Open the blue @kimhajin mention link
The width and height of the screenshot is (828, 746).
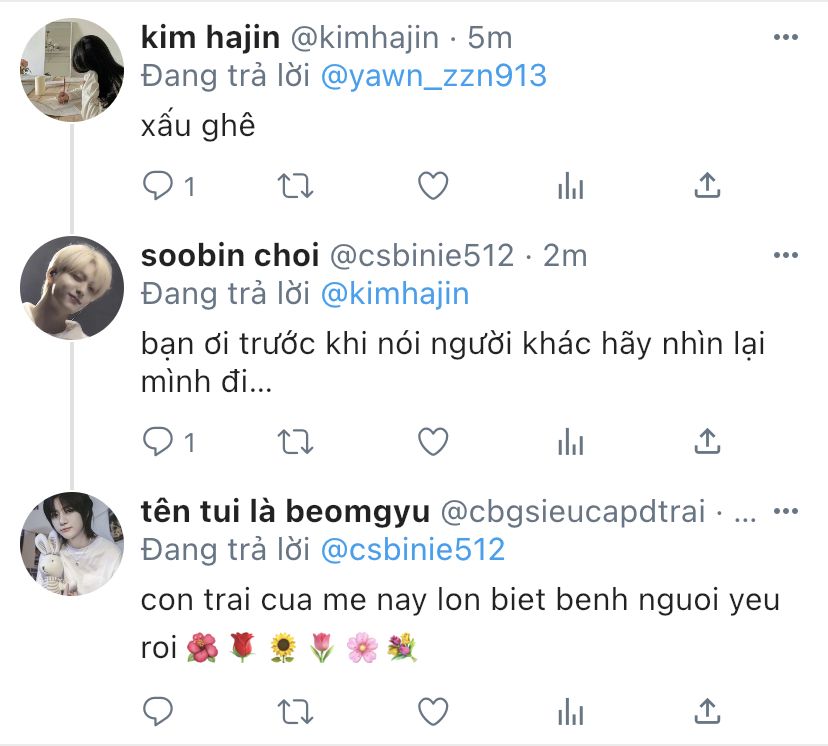[395, 294]
